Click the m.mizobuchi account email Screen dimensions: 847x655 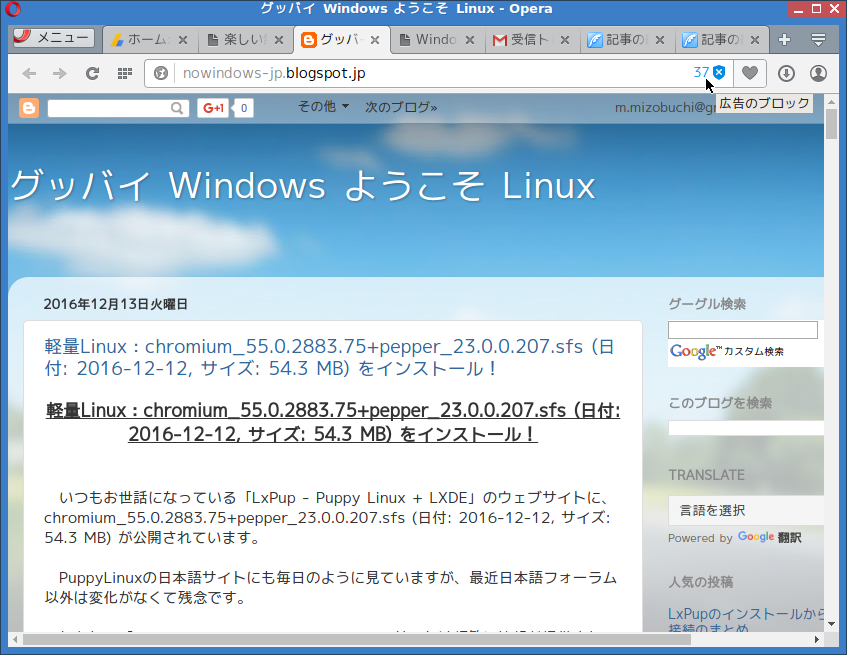[665, 108]
